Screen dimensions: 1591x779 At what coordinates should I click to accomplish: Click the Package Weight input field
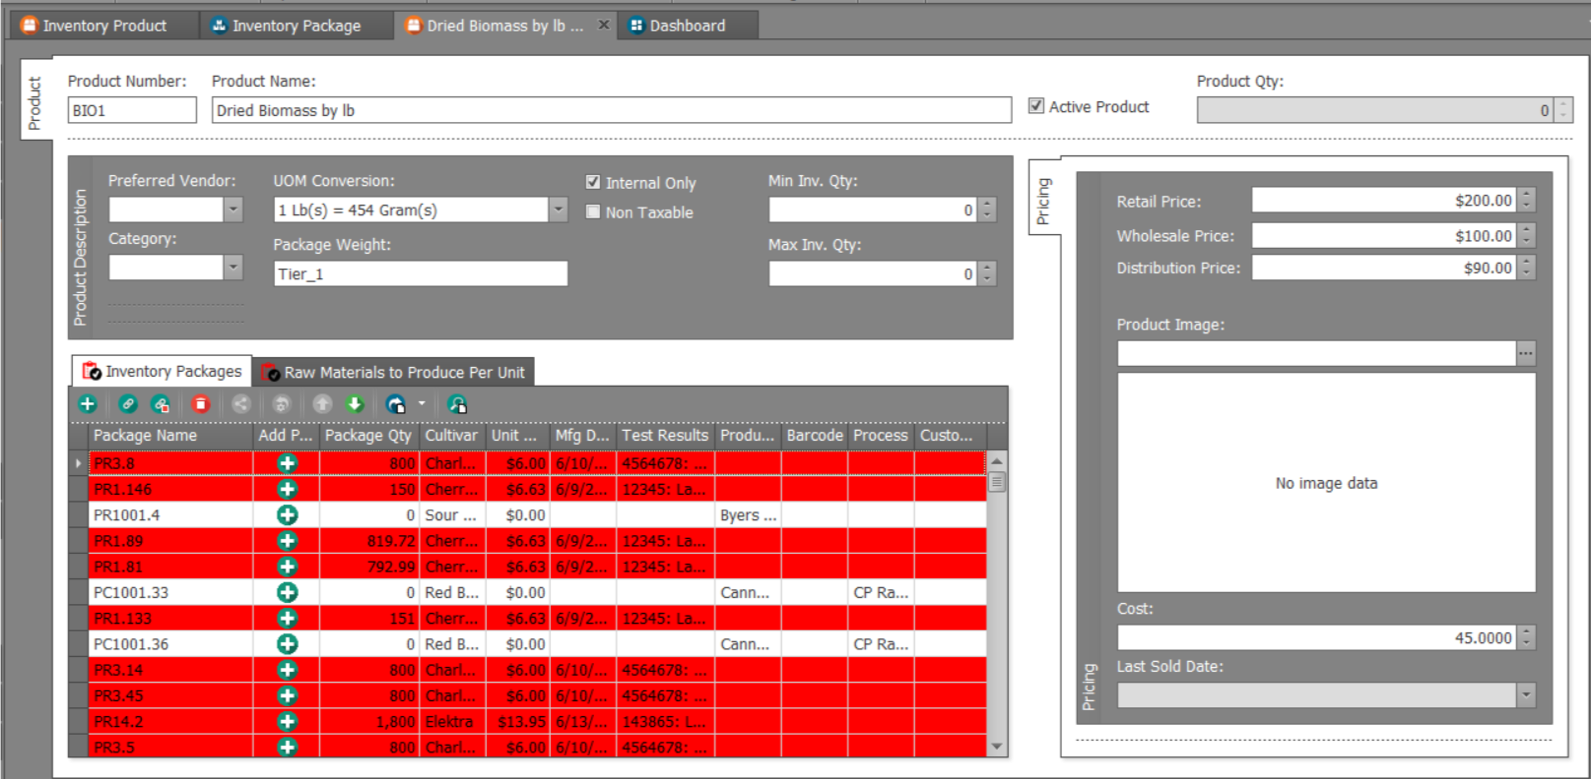tap(420, 274)
